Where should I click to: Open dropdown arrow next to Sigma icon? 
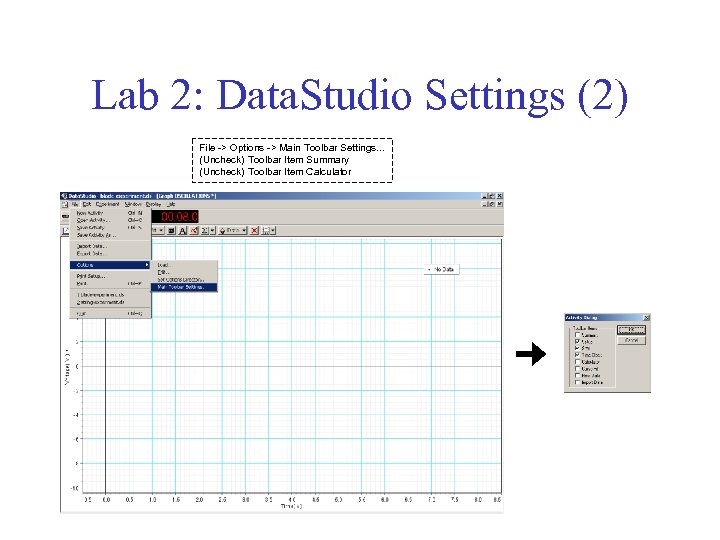[213, 231]
